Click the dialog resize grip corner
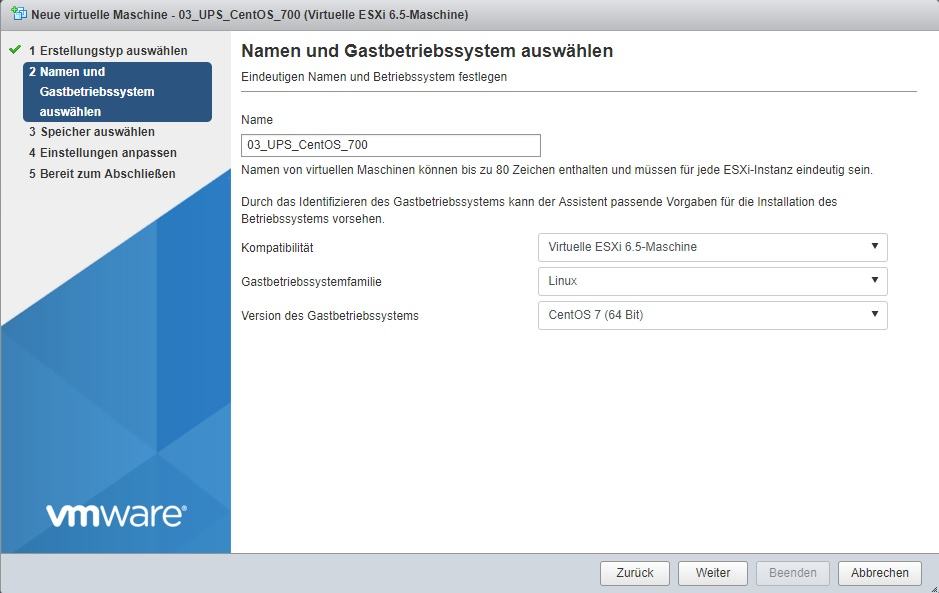The height and width of the screenshot is (593, 939). (934, 588)
